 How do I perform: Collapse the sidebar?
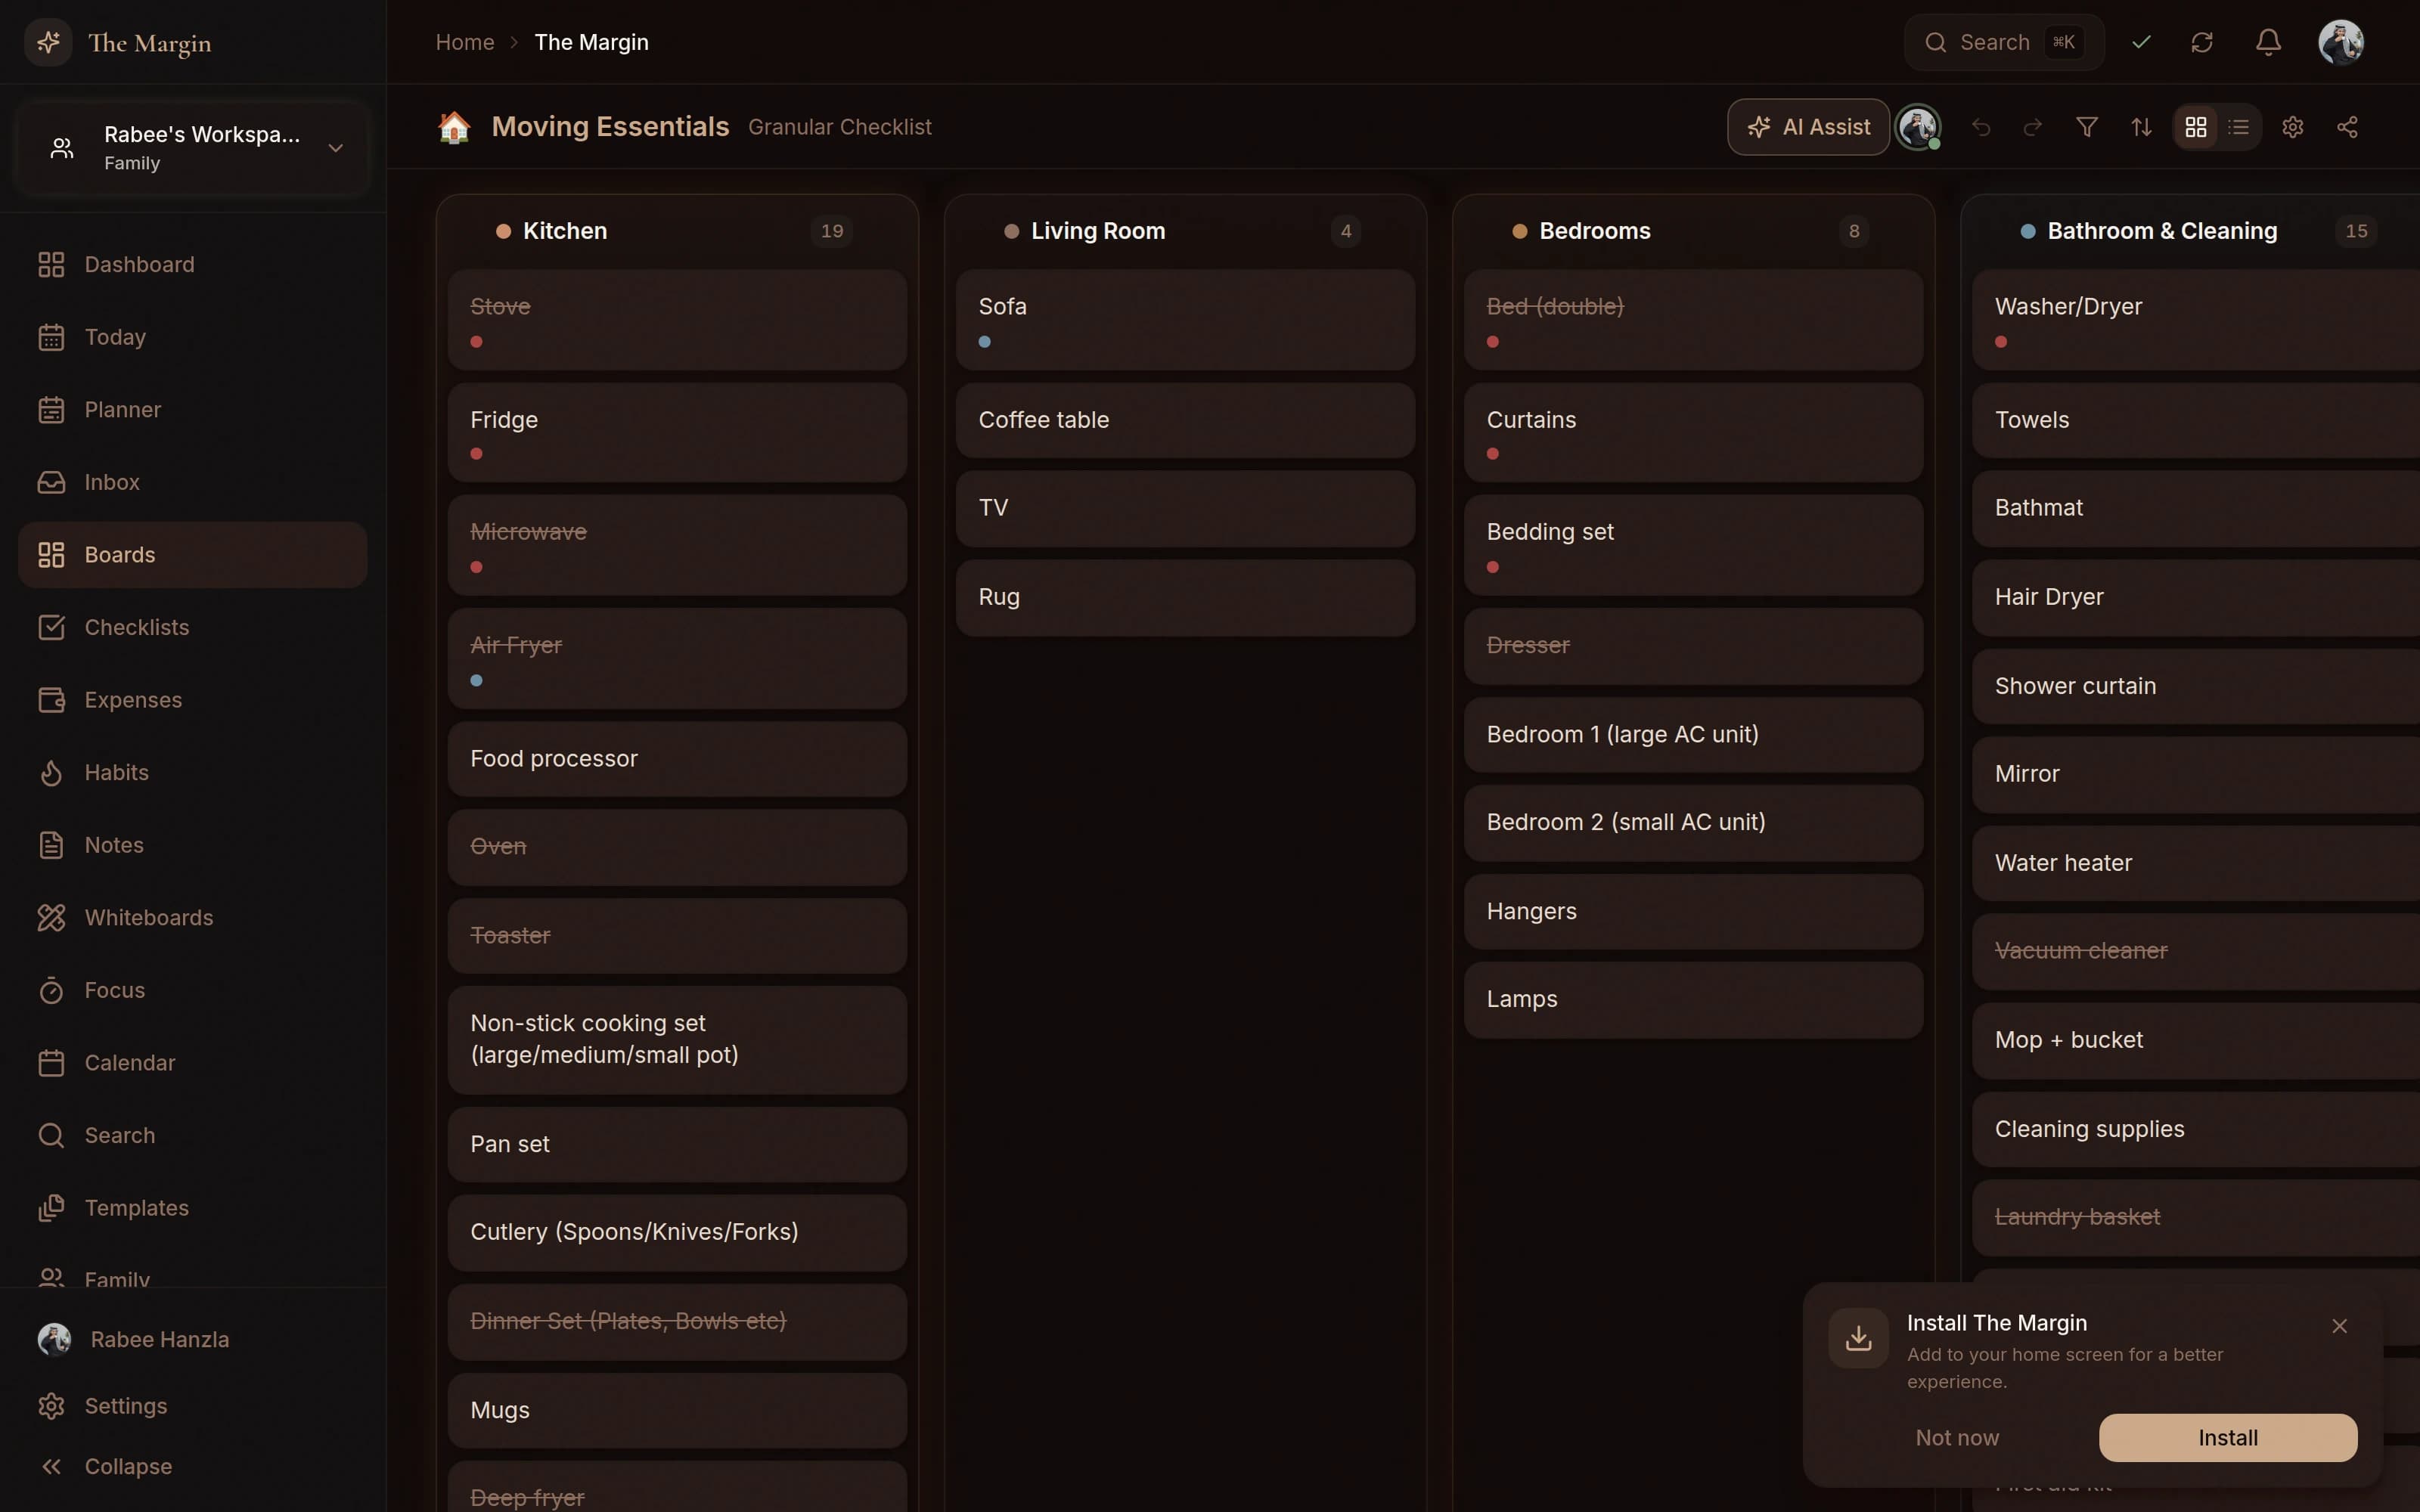click(192, 1467)
